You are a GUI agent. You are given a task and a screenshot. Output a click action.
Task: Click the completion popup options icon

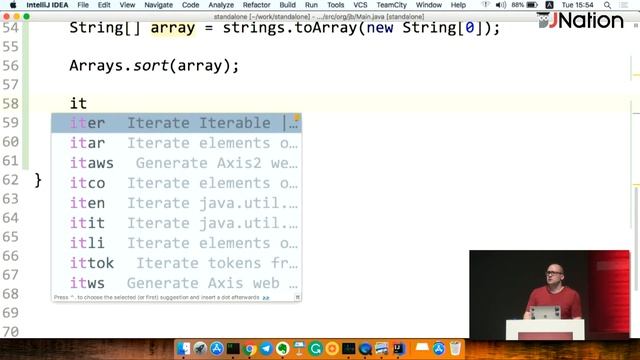(x=298, y=297)
